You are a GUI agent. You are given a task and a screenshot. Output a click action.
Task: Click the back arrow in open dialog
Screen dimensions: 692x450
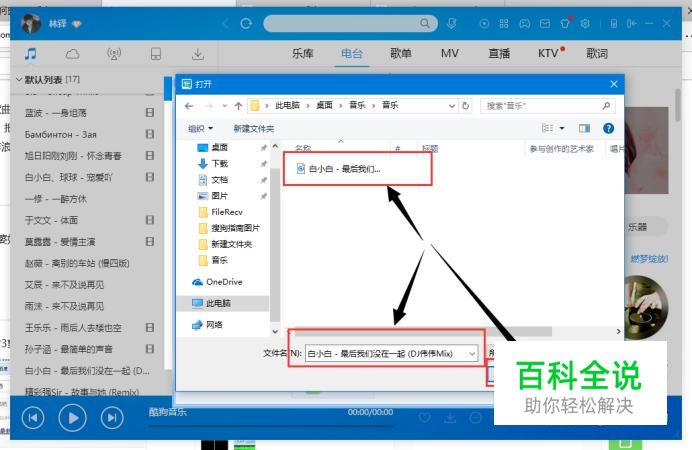(189, 106)
